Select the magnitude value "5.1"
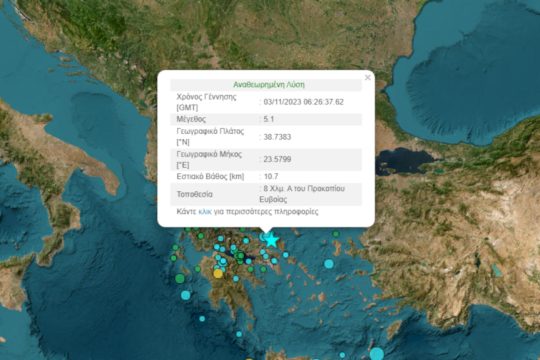 [269, 119]
